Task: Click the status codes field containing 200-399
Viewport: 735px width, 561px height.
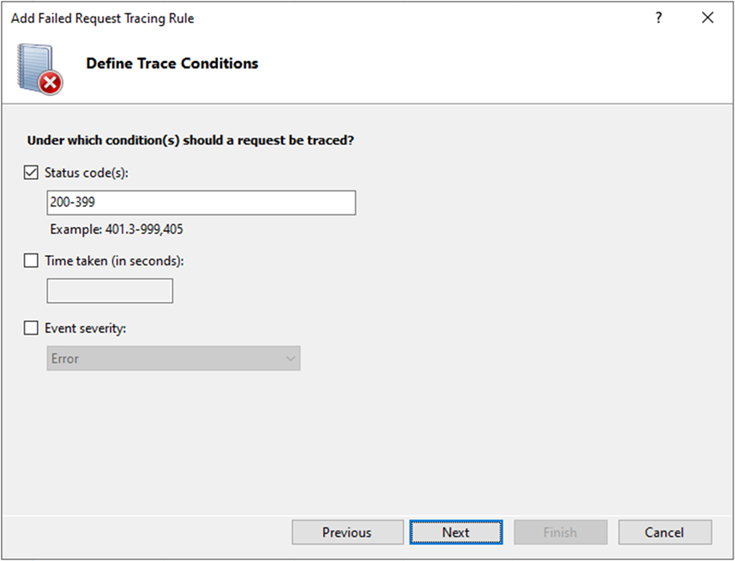Action: coord(201,203)
